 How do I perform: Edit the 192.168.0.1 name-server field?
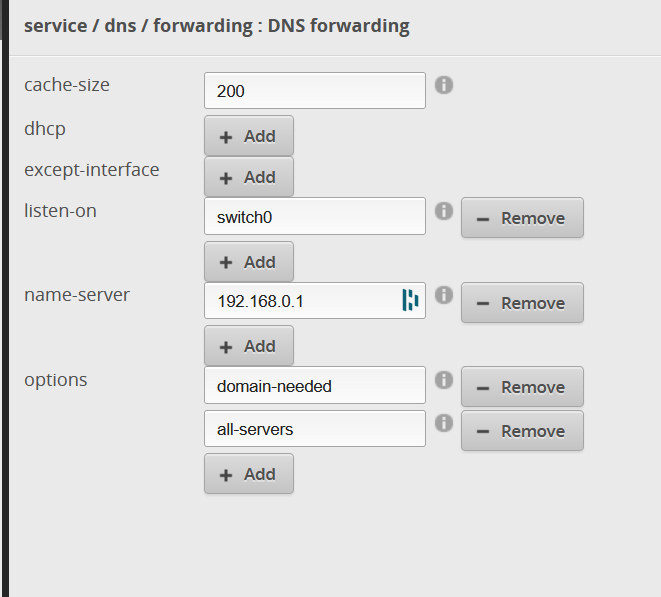tap(300, 300)
